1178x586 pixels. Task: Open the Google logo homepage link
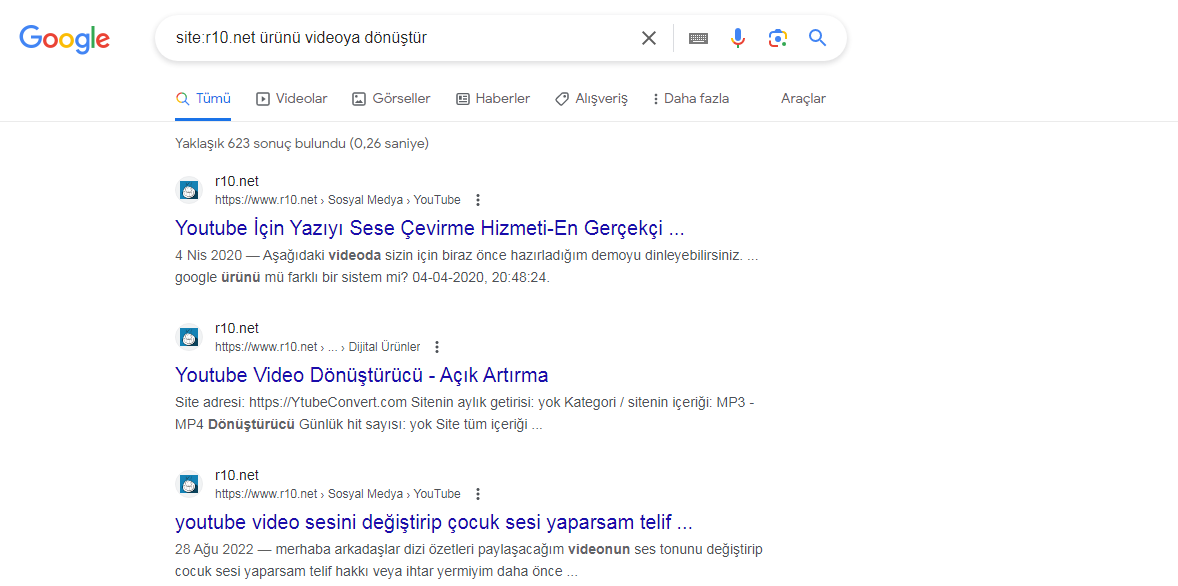[x=65, y=39]
